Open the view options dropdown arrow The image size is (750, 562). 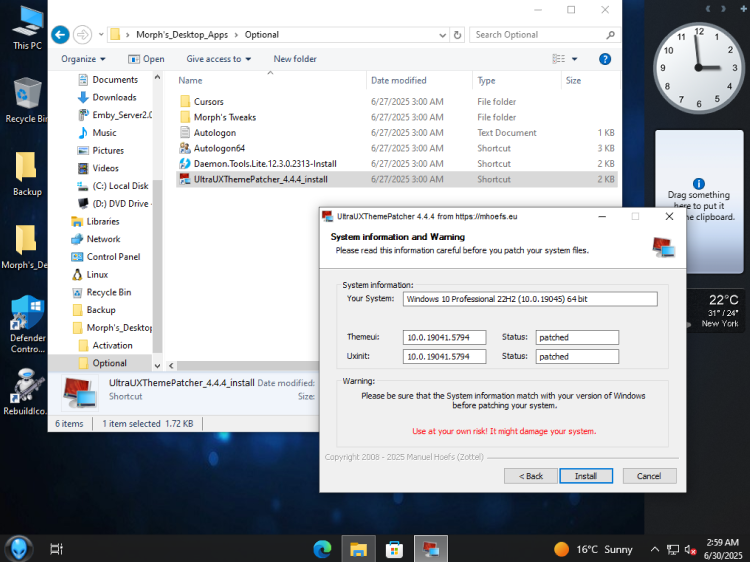pyautogui.click(x=574, y=59)
